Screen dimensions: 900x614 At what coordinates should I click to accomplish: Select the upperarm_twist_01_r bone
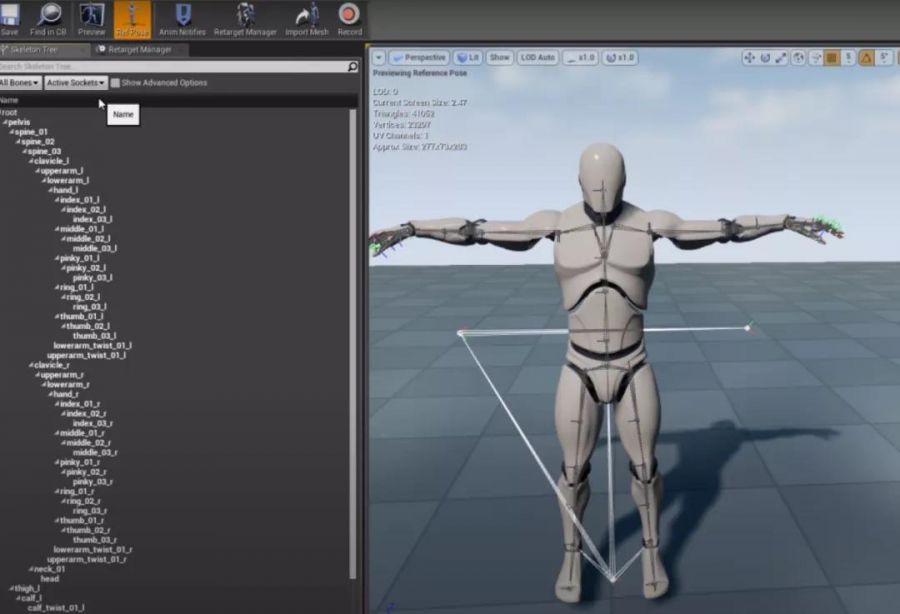click(87, 559)
